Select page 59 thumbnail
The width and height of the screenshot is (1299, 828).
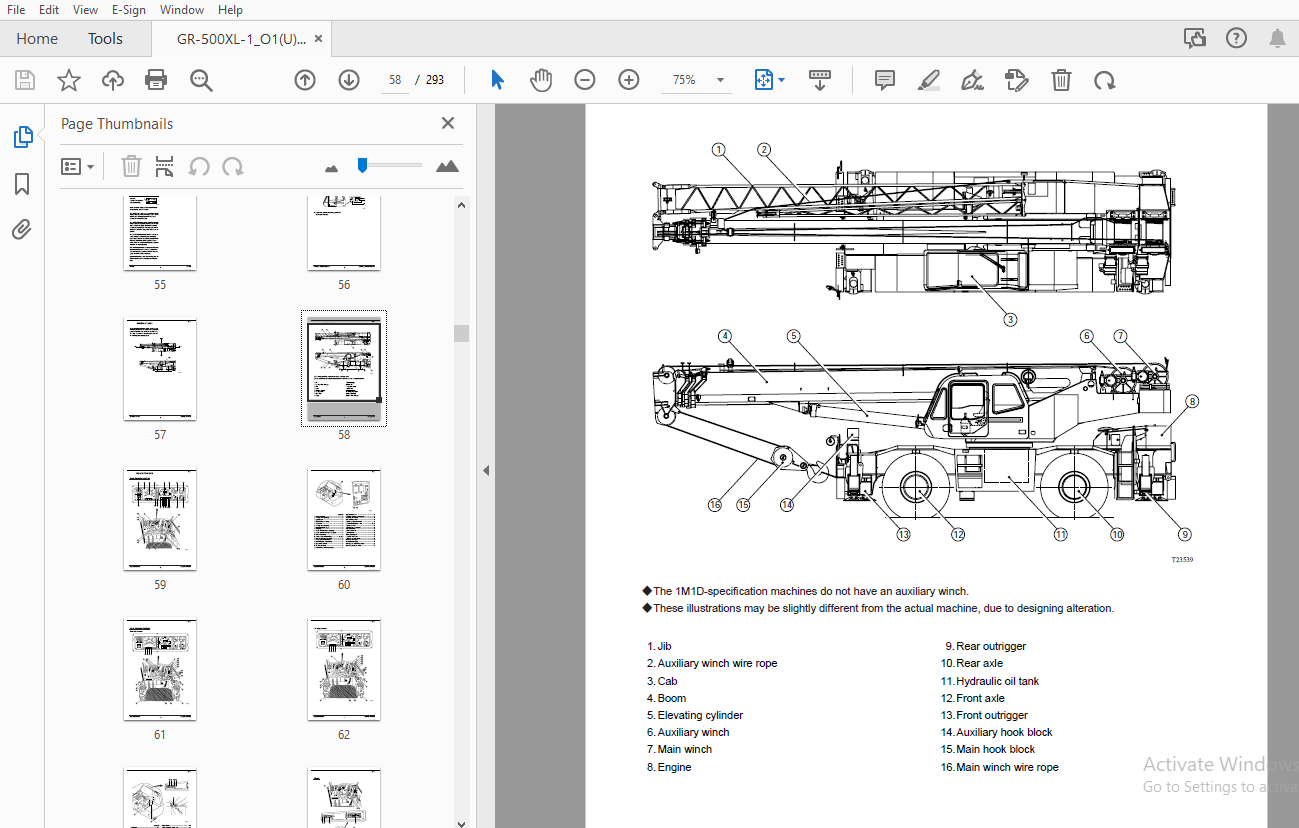coord(160,520)
